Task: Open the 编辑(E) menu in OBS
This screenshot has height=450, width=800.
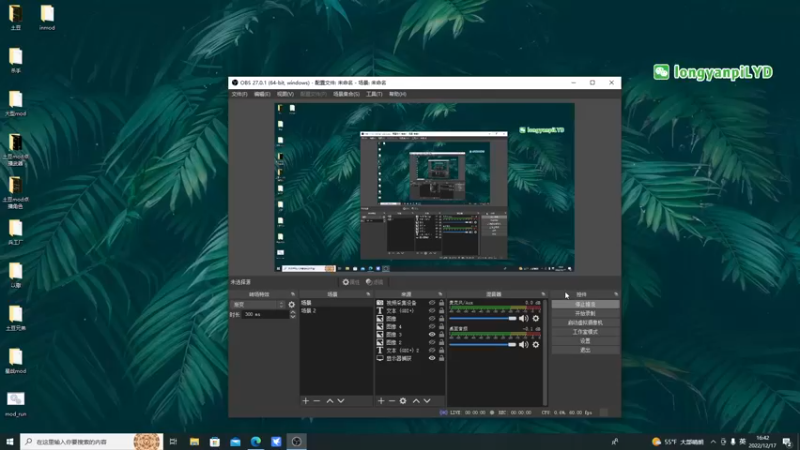Action: click(262, 94)
